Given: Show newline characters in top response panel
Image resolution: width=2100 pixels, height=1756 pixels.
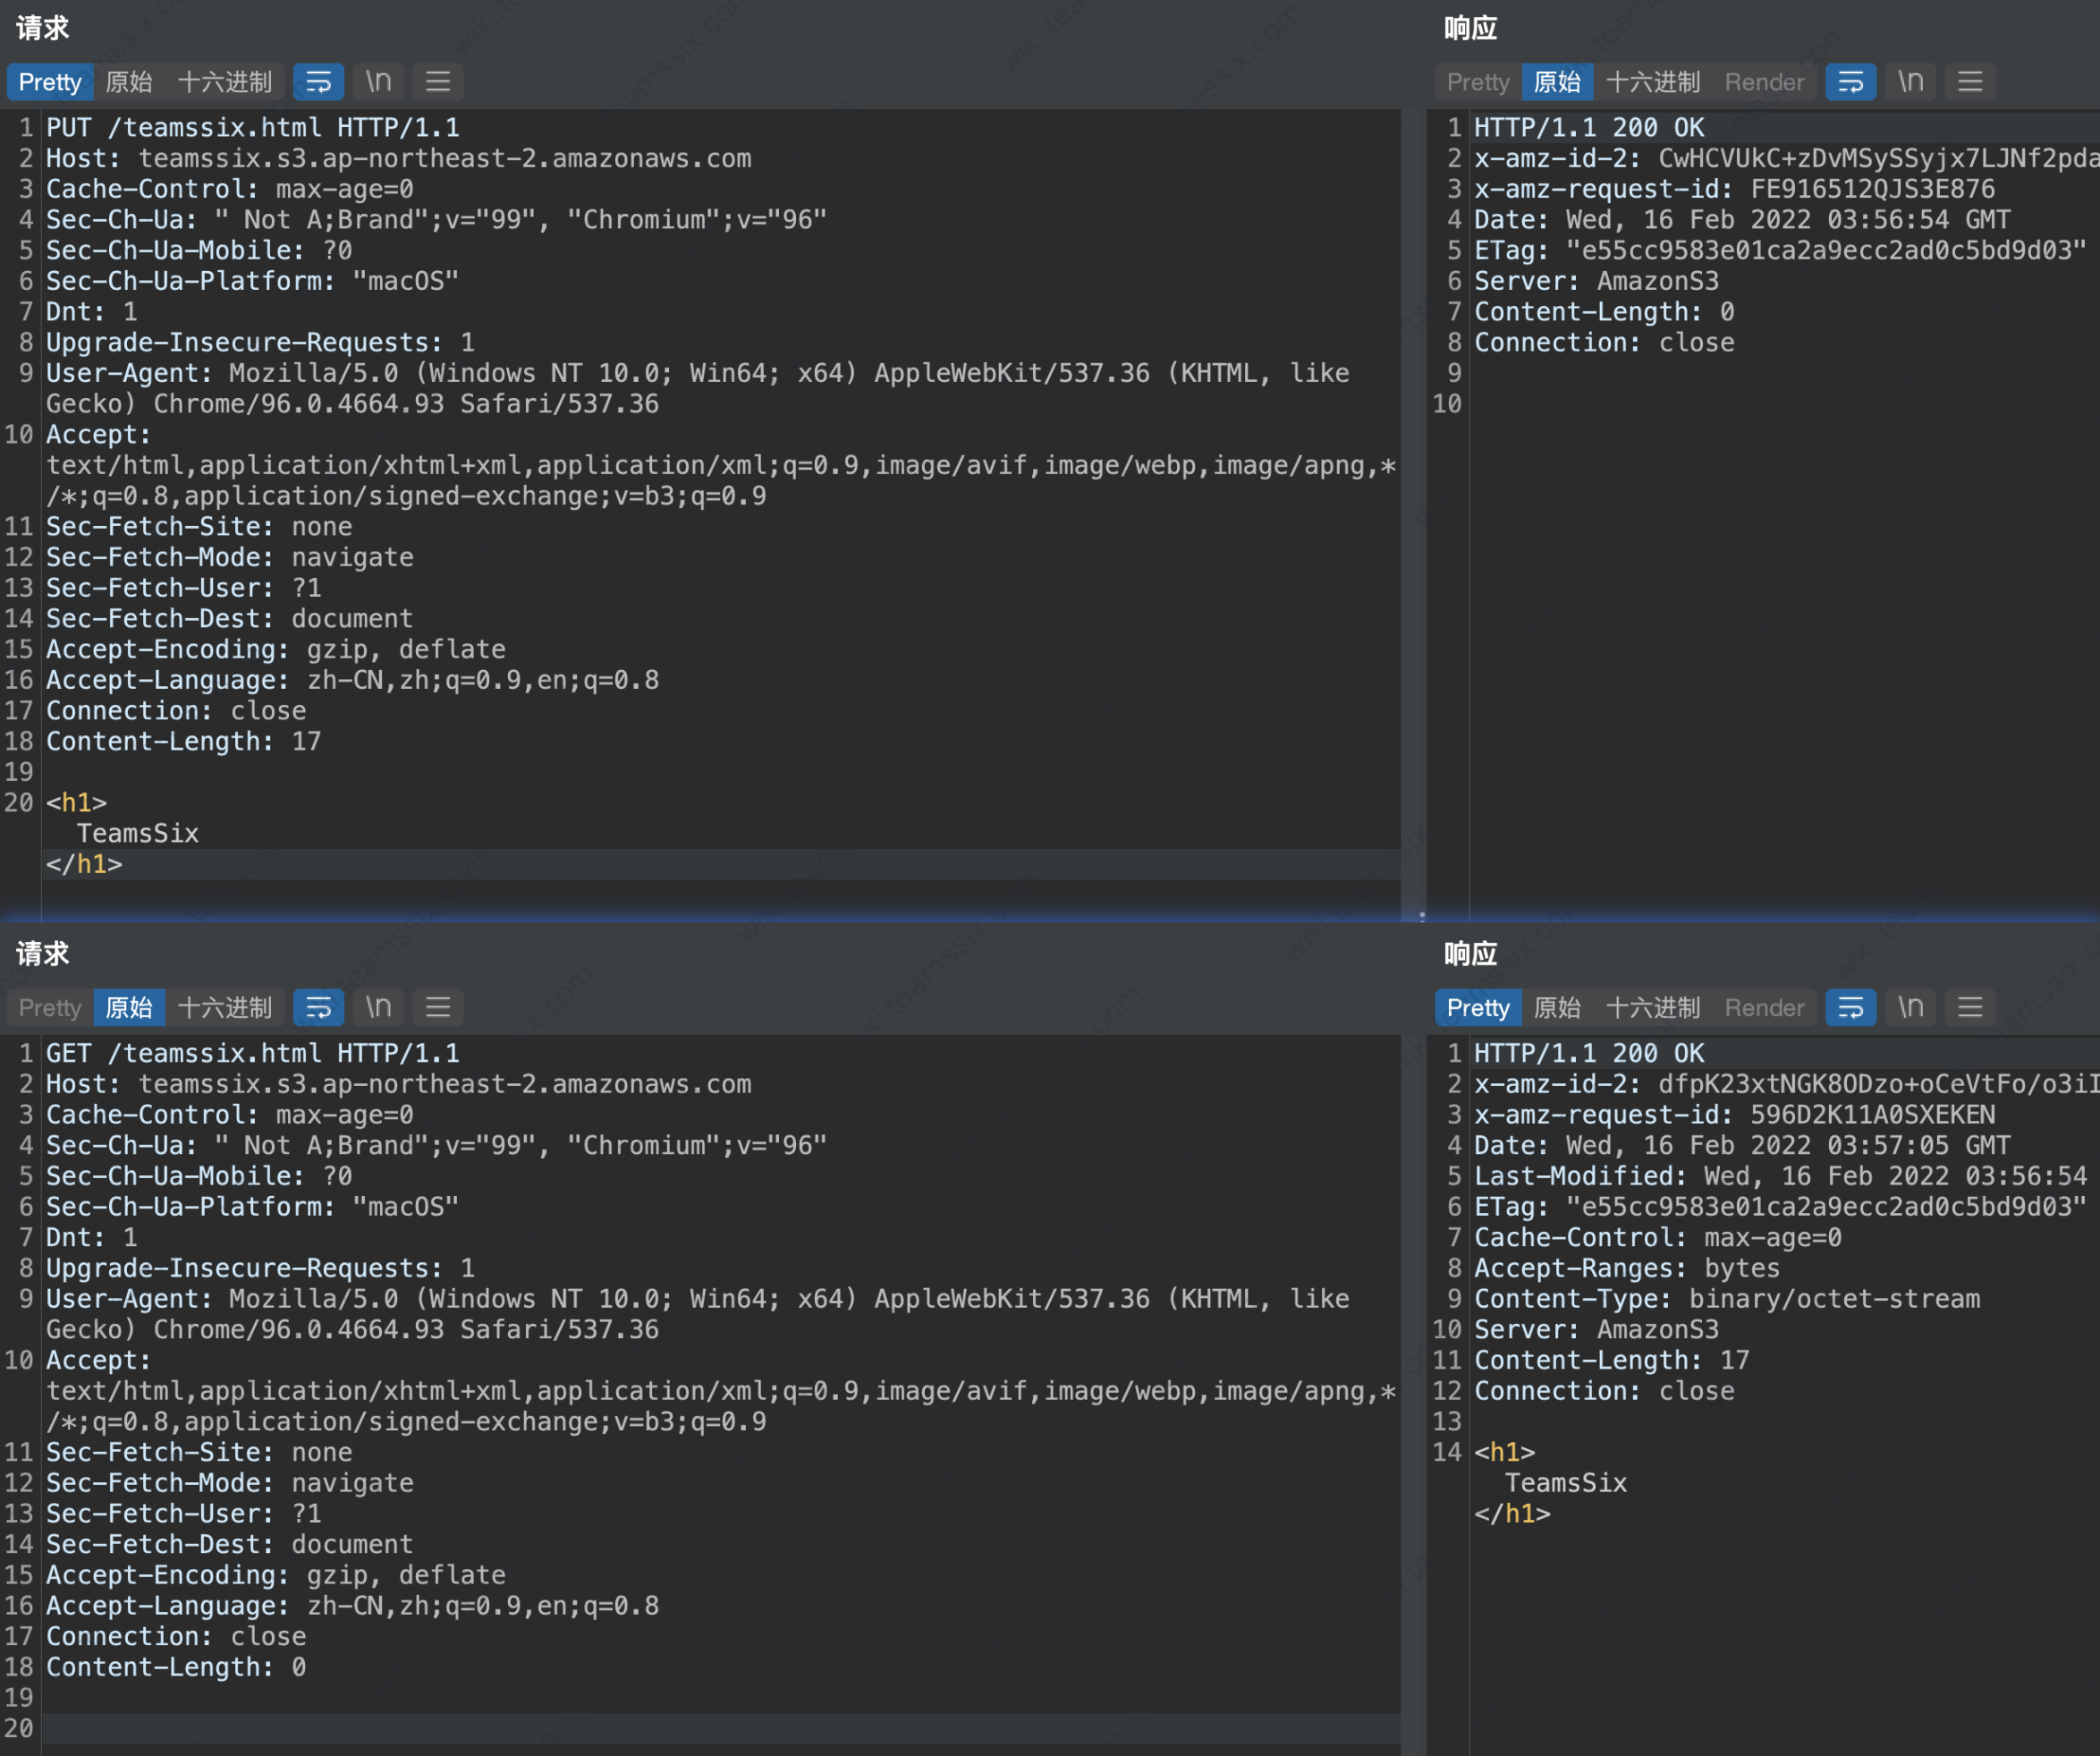Looking at the screenshot, I should click(x=1910, y=82).
